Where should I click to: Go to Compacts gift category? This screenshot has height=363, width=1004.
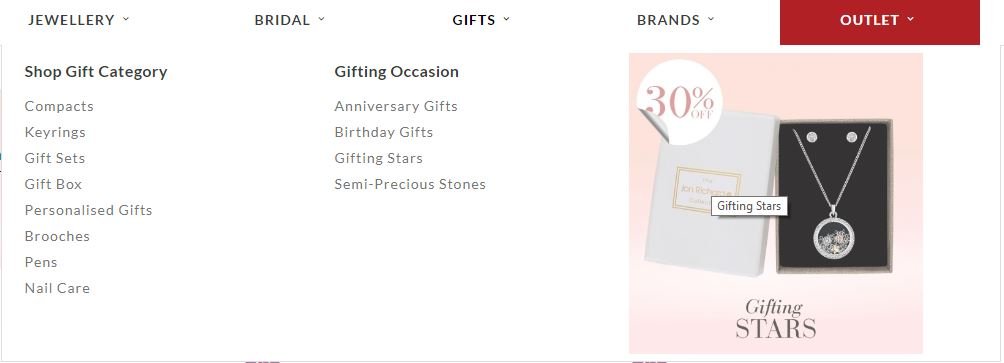59,106
